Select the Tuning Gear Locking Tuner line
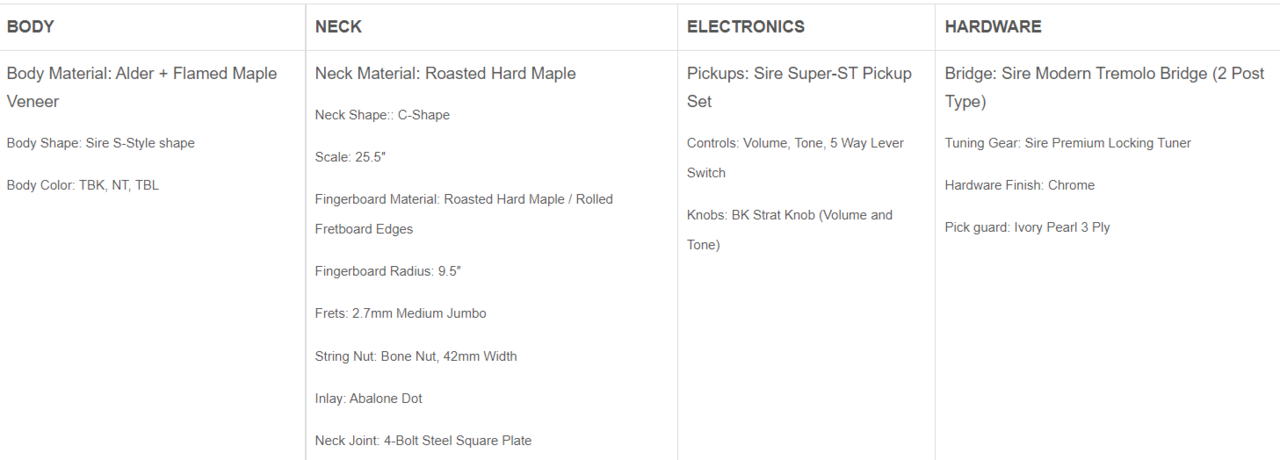Screen dimensions: 1280x460 point(1067,143)
